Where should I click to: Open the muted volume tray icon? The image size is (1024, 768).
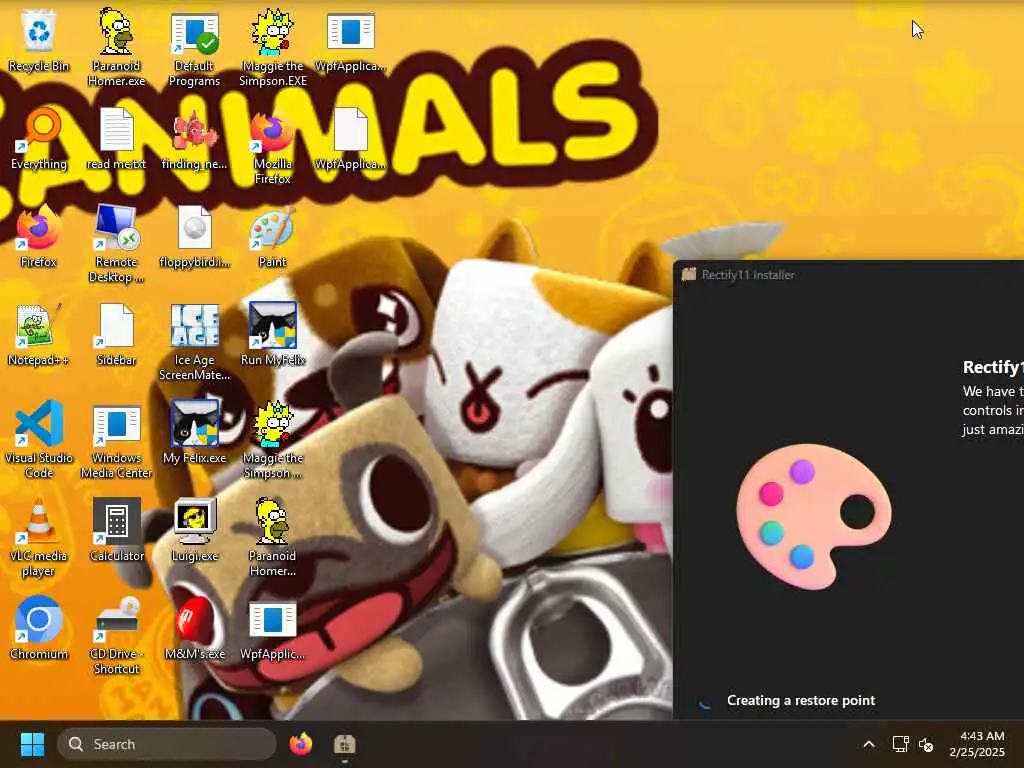point(926,744)
